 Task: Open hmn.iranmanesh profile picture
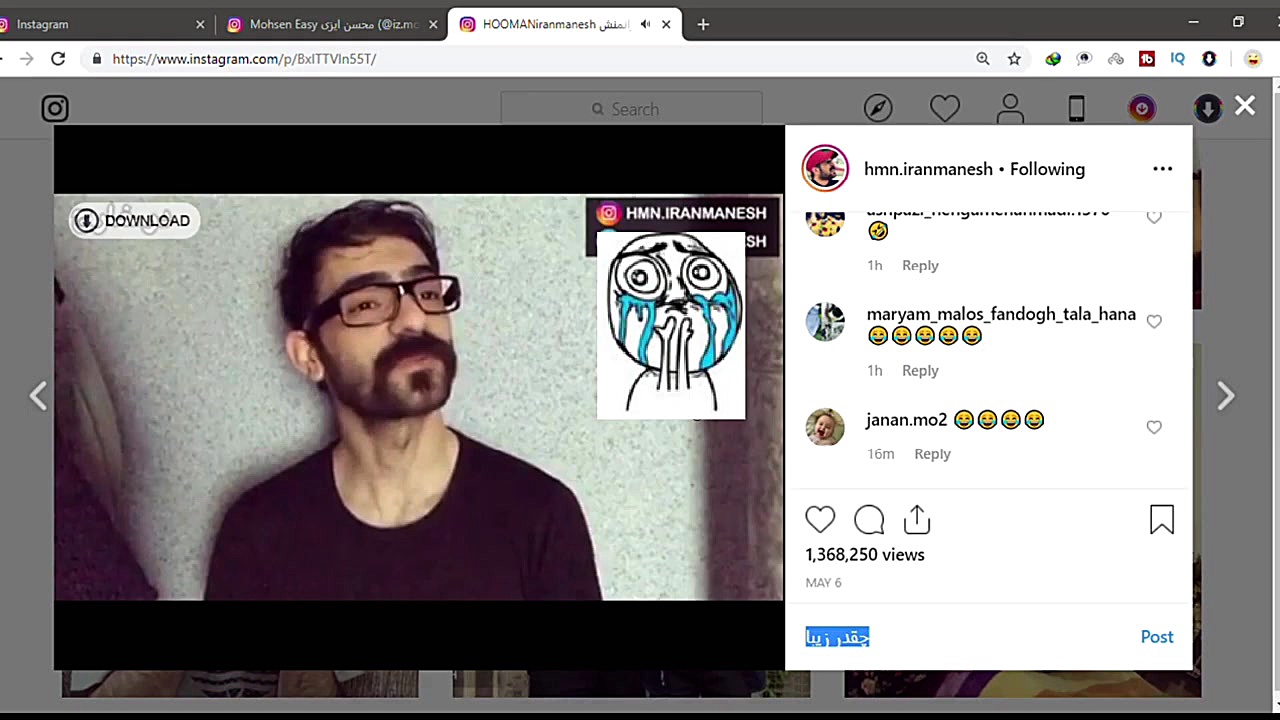click(x=825, y=169)
